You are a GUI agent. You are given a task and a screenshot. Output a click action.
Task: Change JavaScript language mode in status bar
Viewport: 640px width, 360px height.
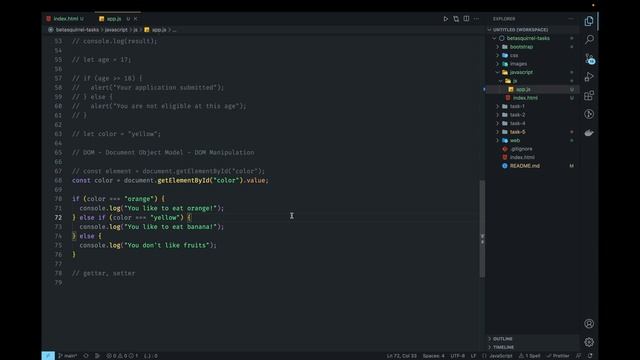pos(500,356)
